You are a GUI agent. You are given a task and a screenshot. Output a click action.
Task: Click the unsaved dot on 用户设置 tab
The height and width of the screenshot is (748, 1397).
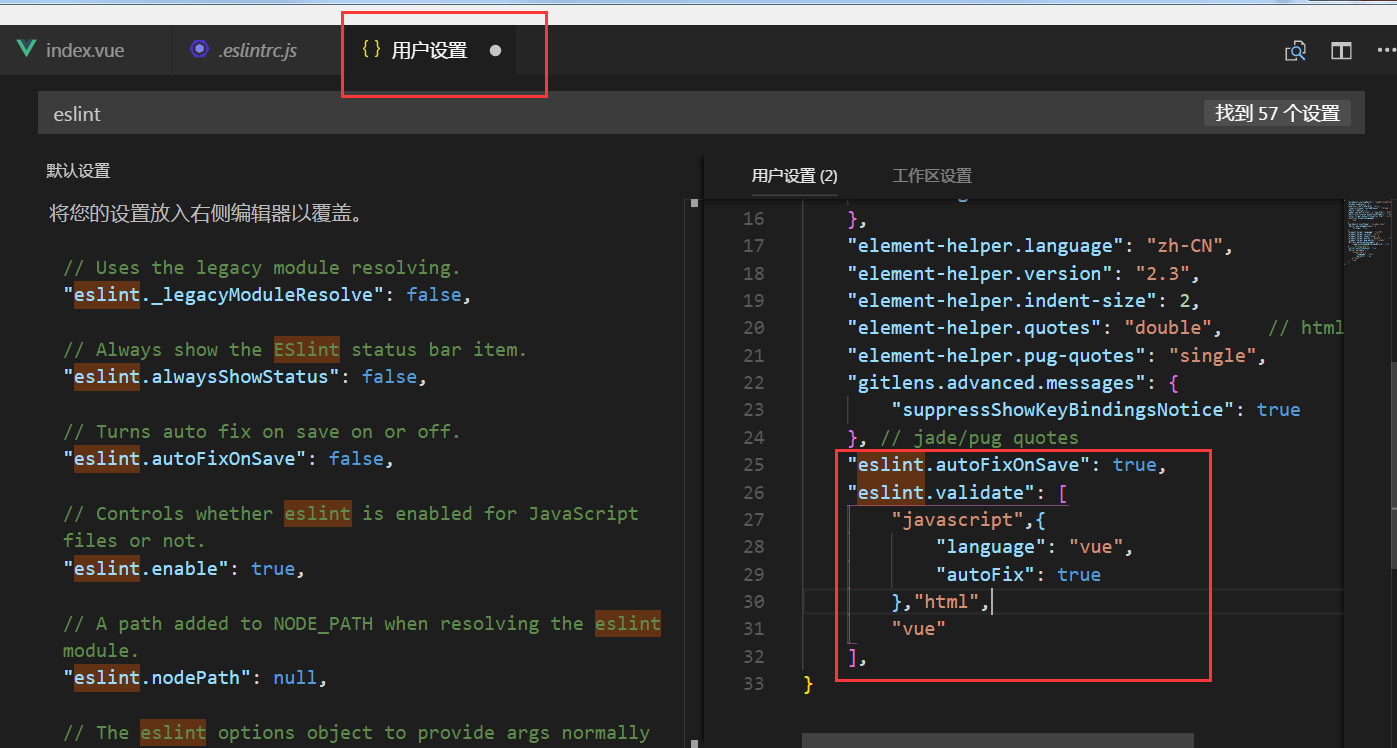(x=495, y=50)
